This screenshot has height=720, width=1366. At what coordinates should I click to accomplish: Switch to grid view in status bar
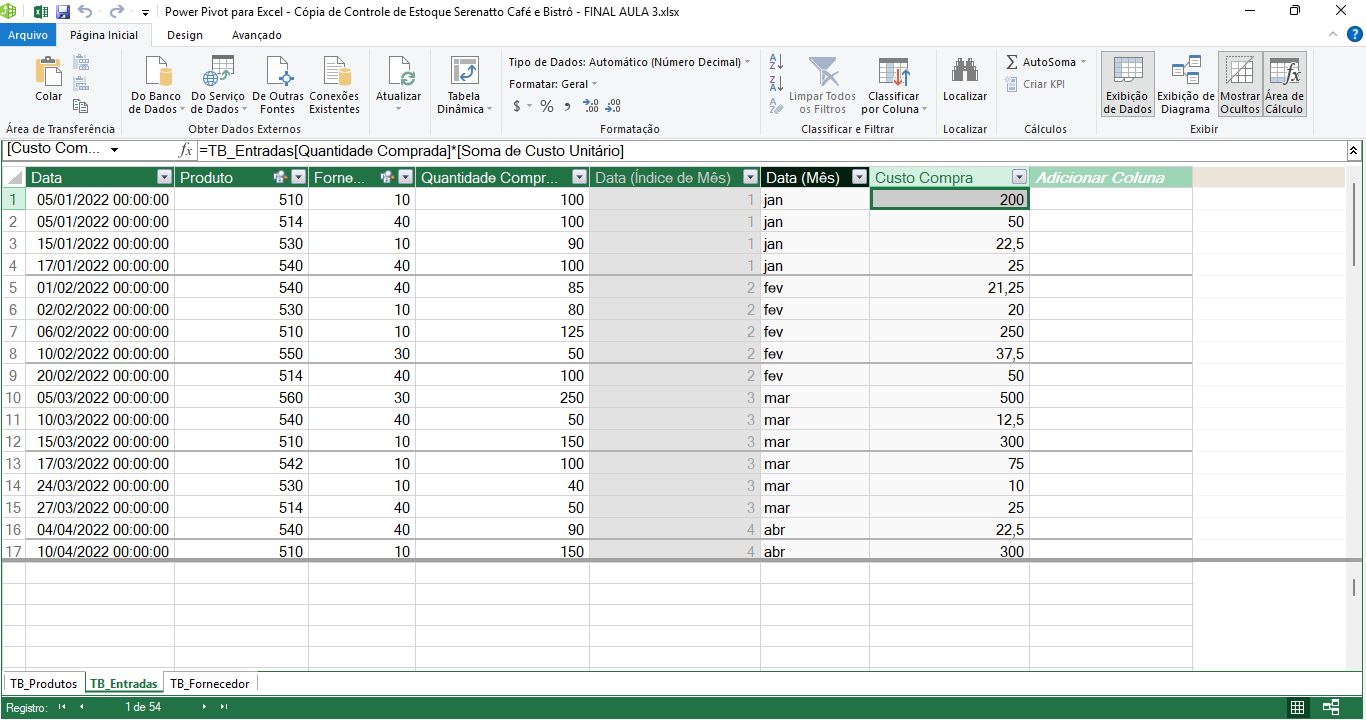1298,707
